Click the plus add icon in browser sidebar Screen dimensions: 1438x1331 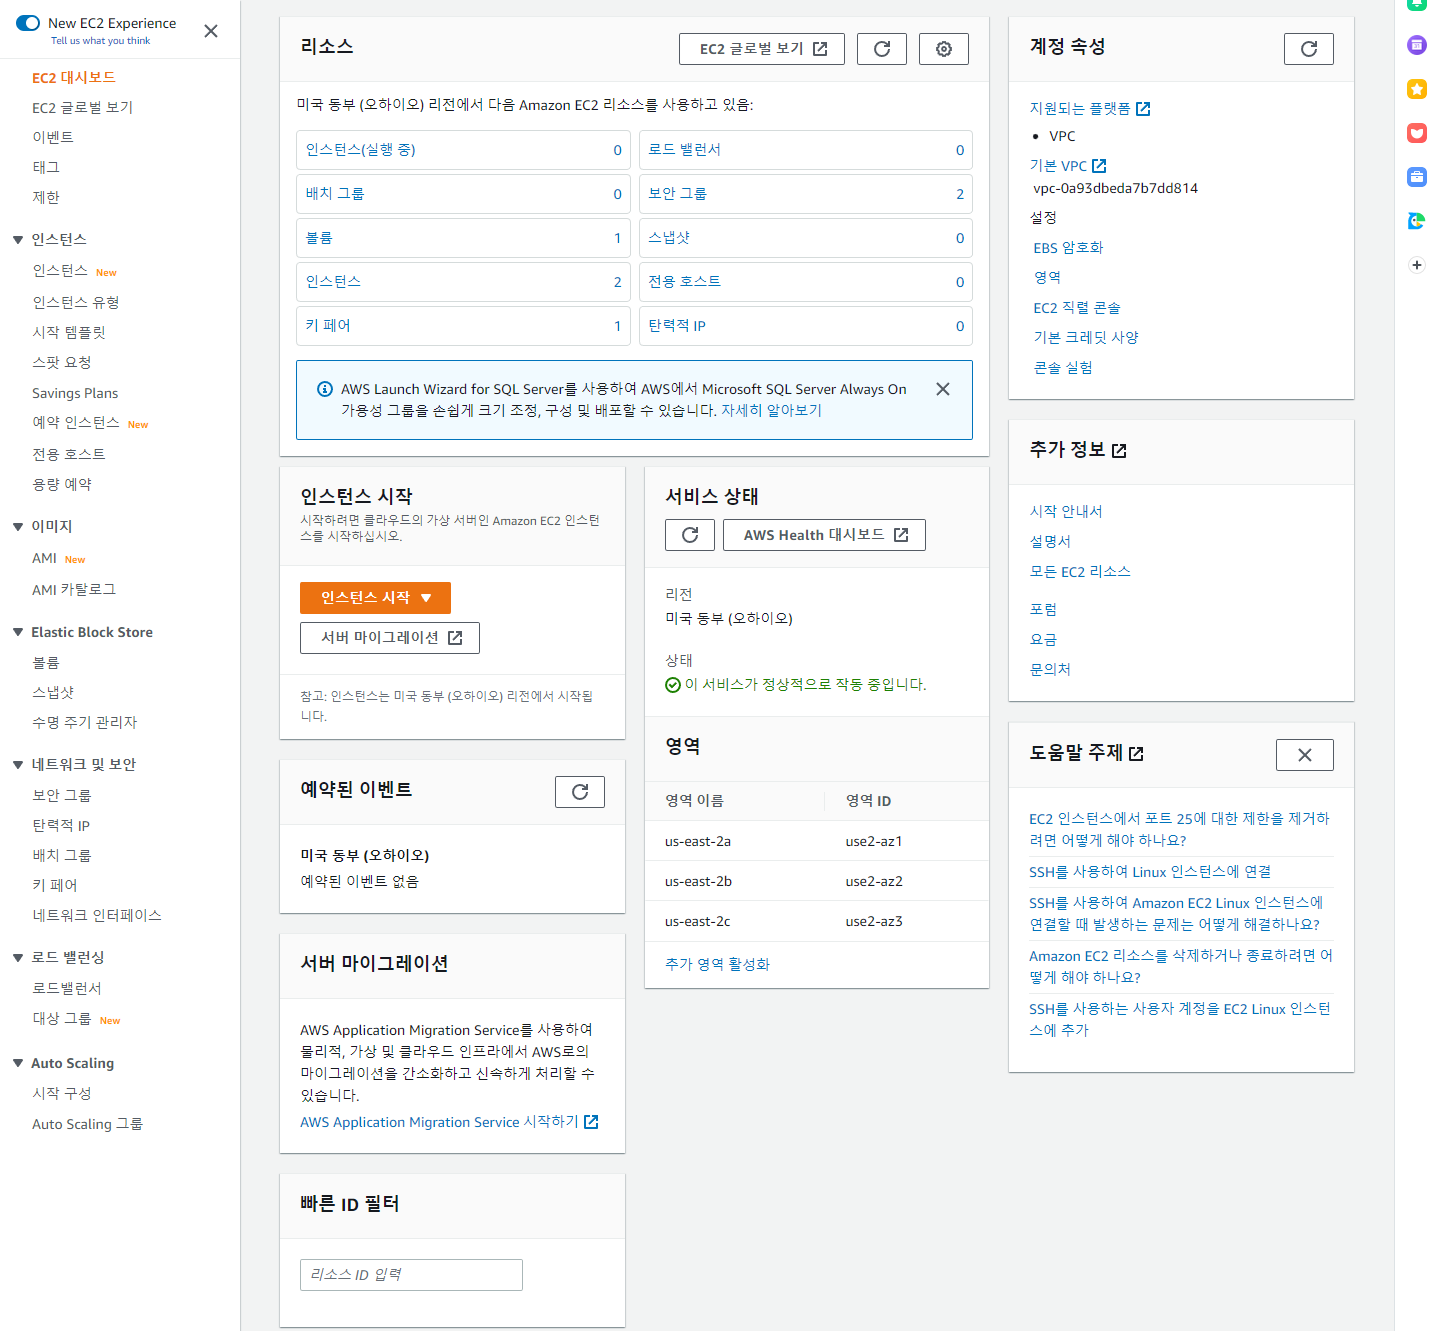(1417, 265)
